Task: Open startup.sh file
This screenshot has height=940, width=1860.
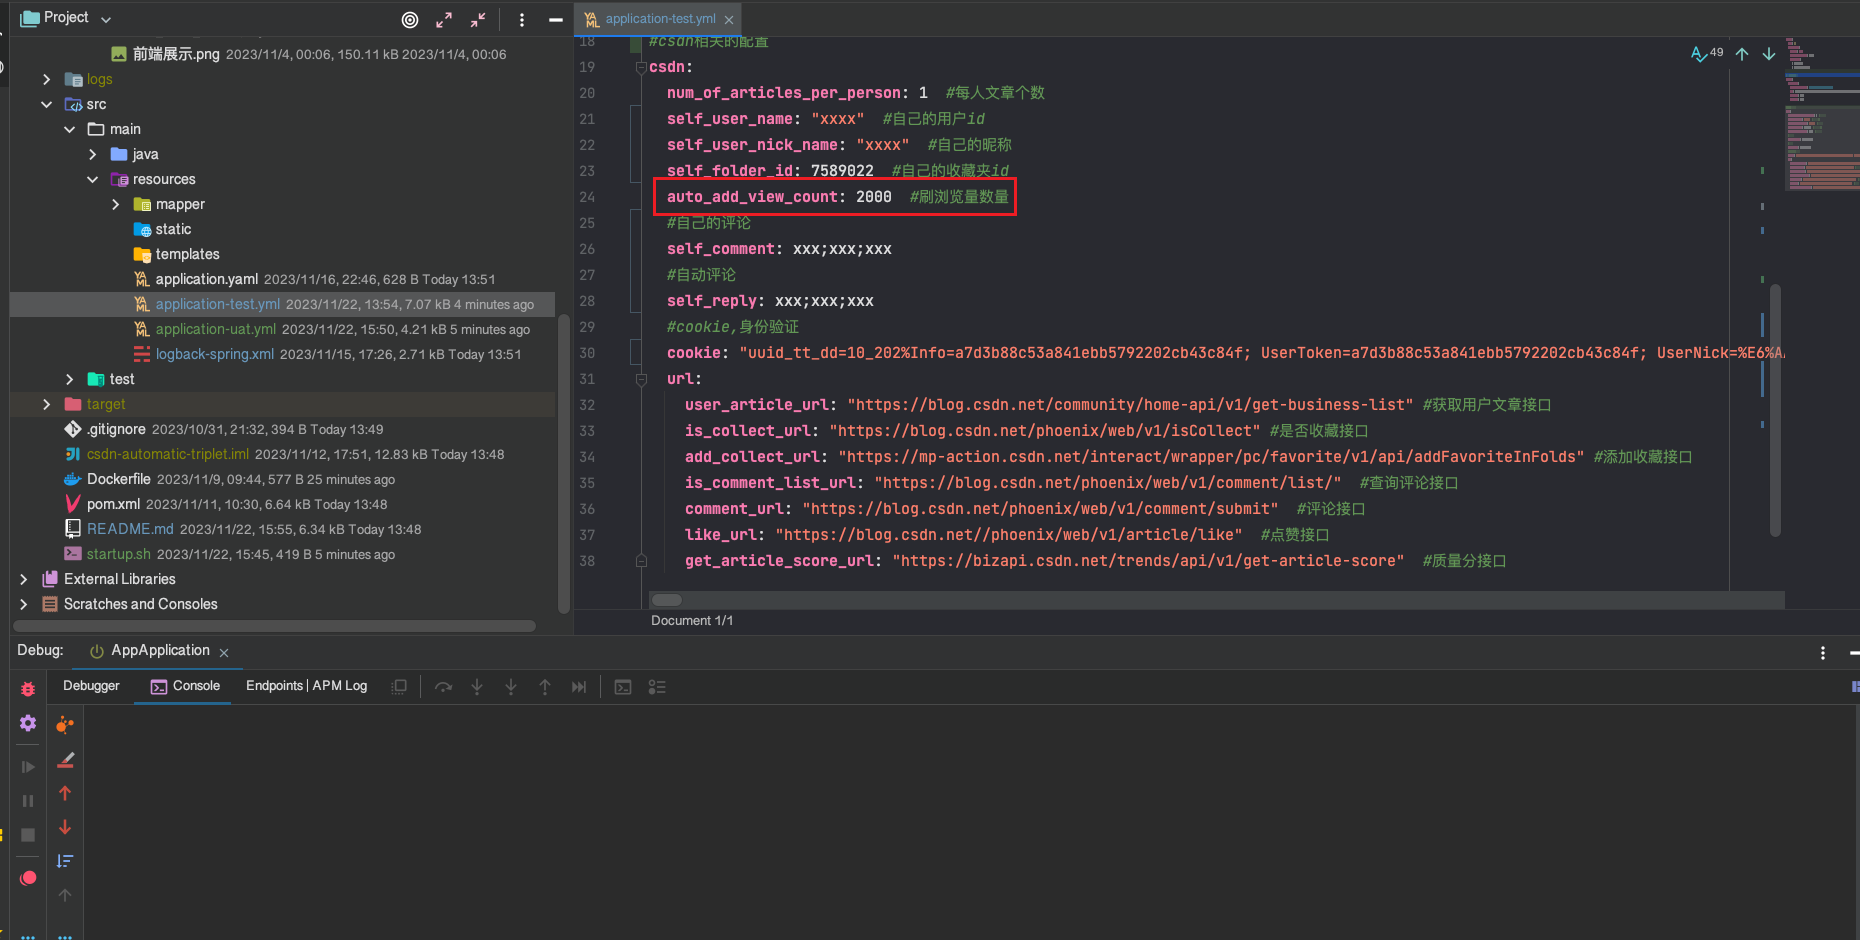Action: tap(118, 554)
